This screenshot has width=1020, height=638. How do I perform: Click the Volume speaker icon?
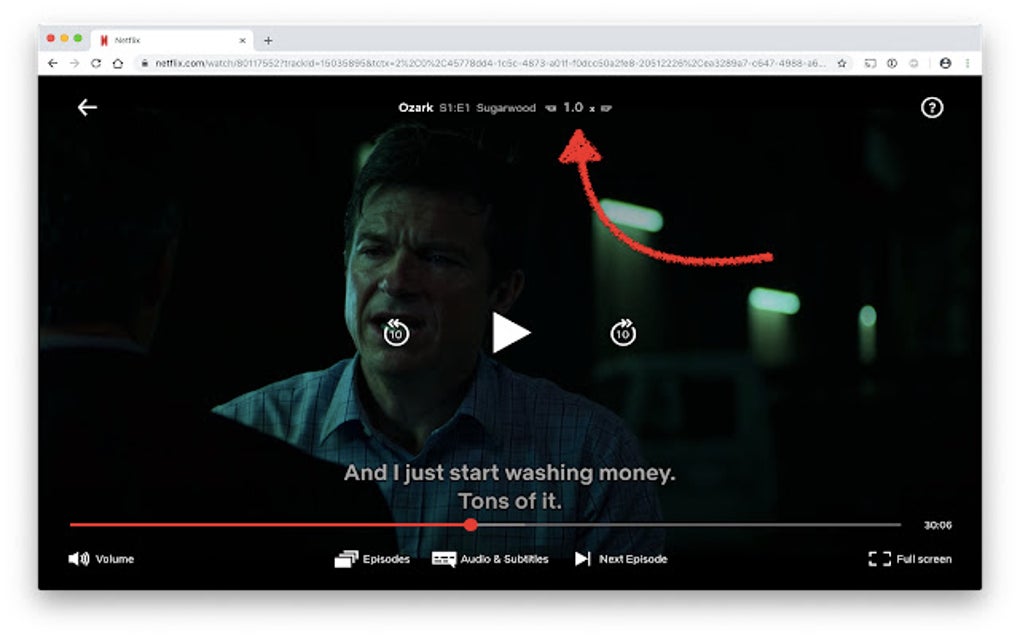79,558
